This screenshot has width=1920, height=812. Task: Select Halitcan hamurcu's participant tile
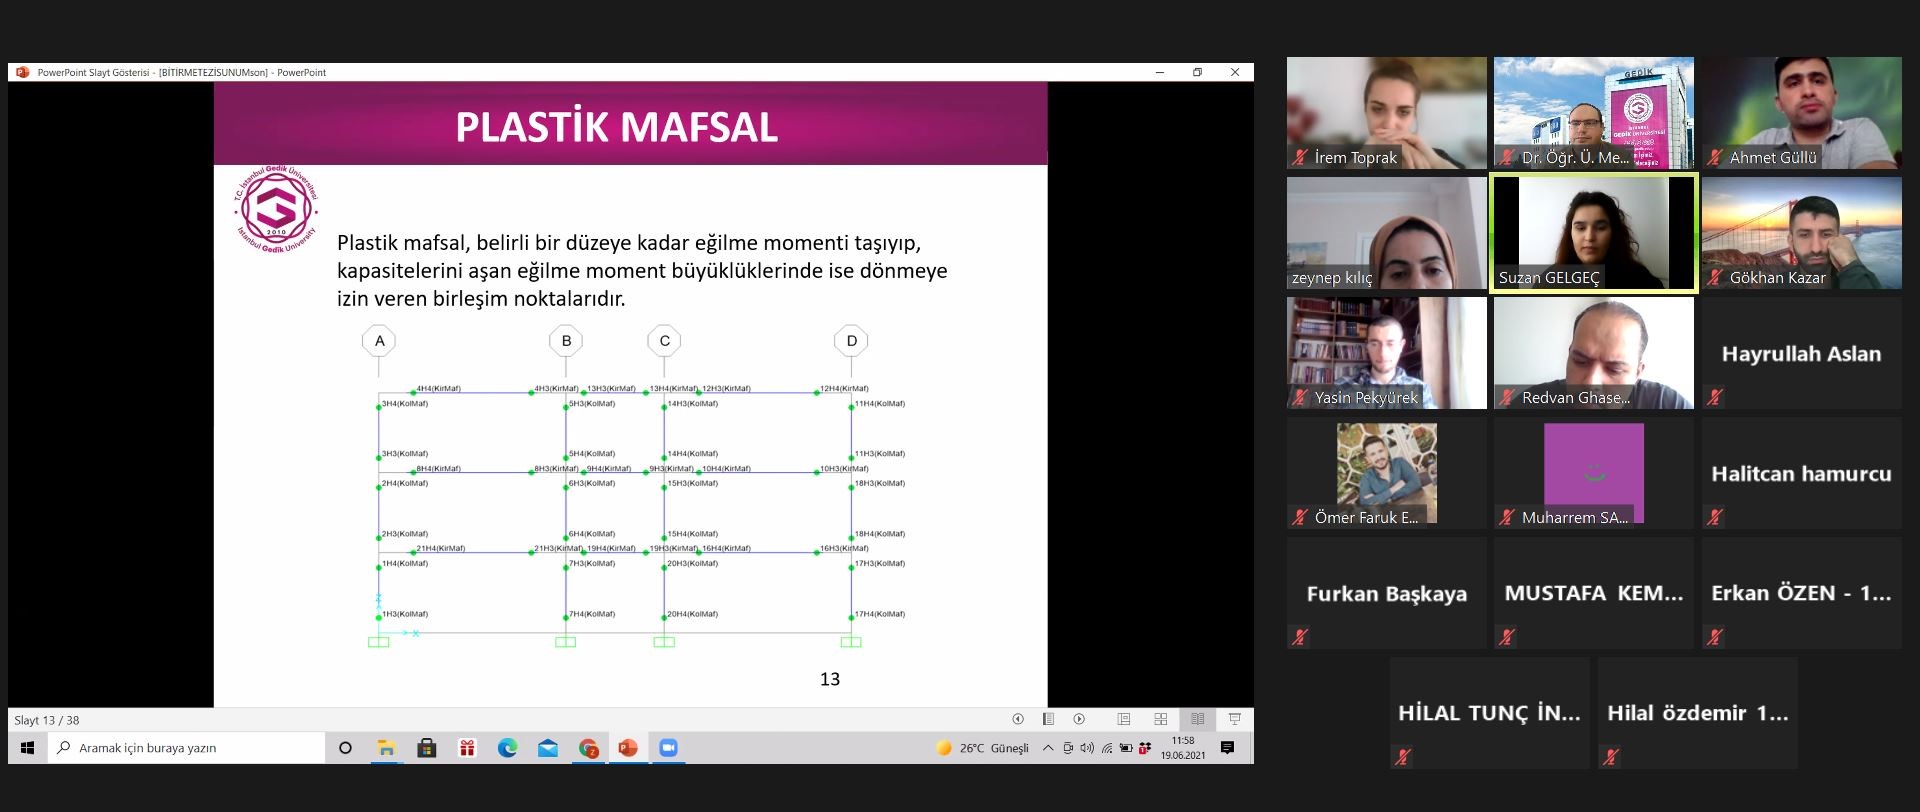click(1802, 473)
